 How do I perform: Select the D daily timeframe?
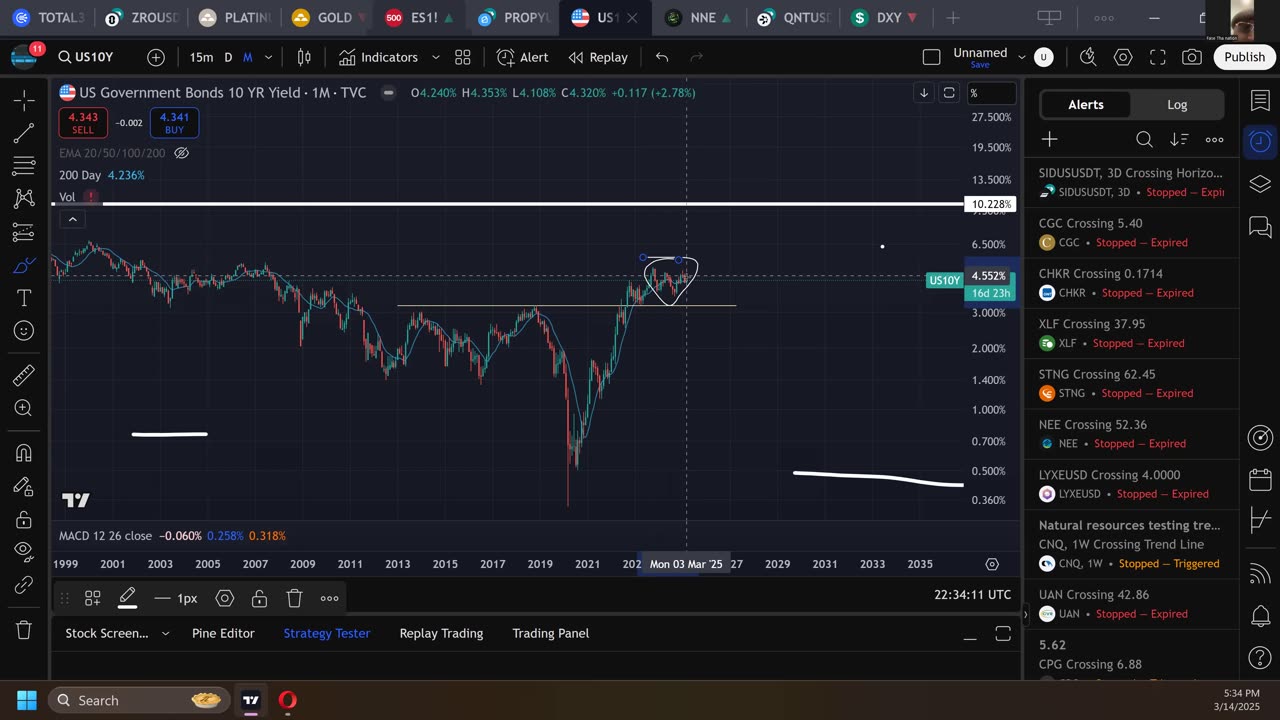click(228, 57)
